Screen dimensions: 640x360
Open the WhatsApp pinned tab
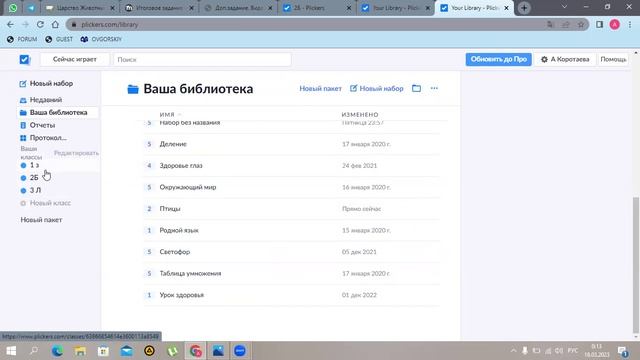[13, 8]
